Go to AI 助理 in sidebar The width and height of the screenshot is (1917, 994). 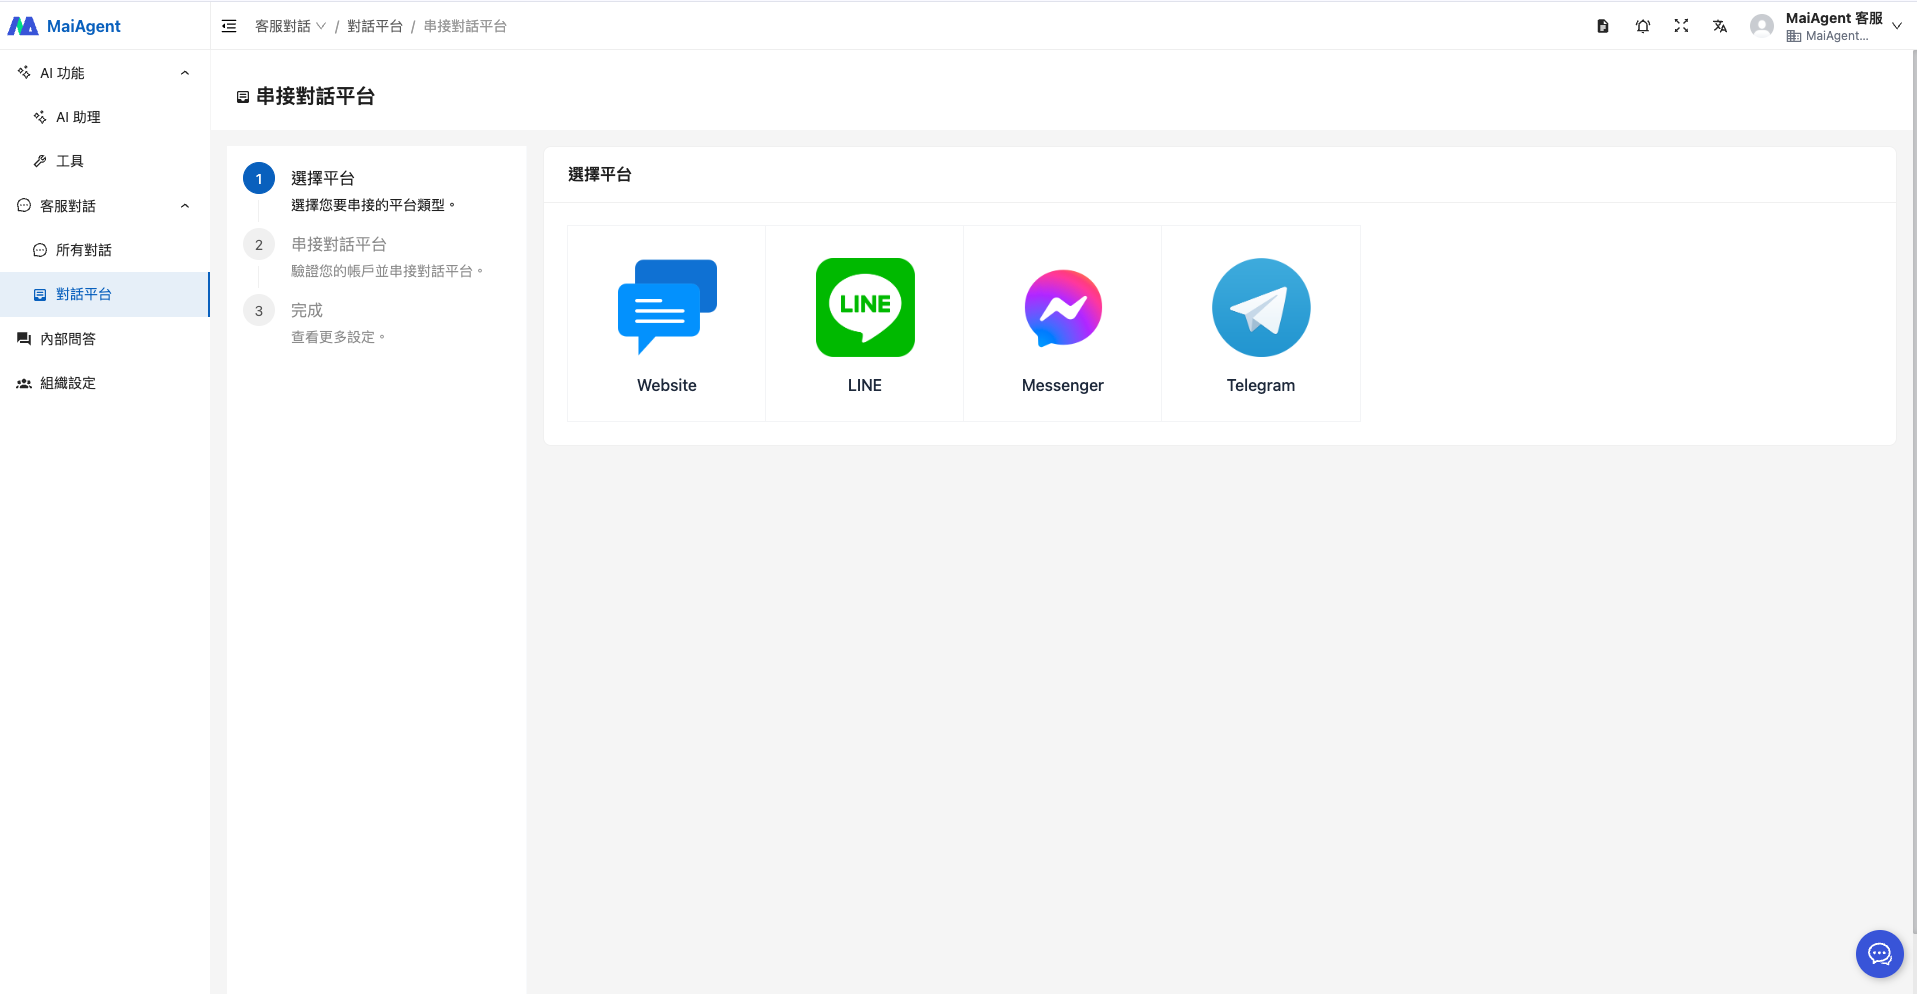click(78, 117)
